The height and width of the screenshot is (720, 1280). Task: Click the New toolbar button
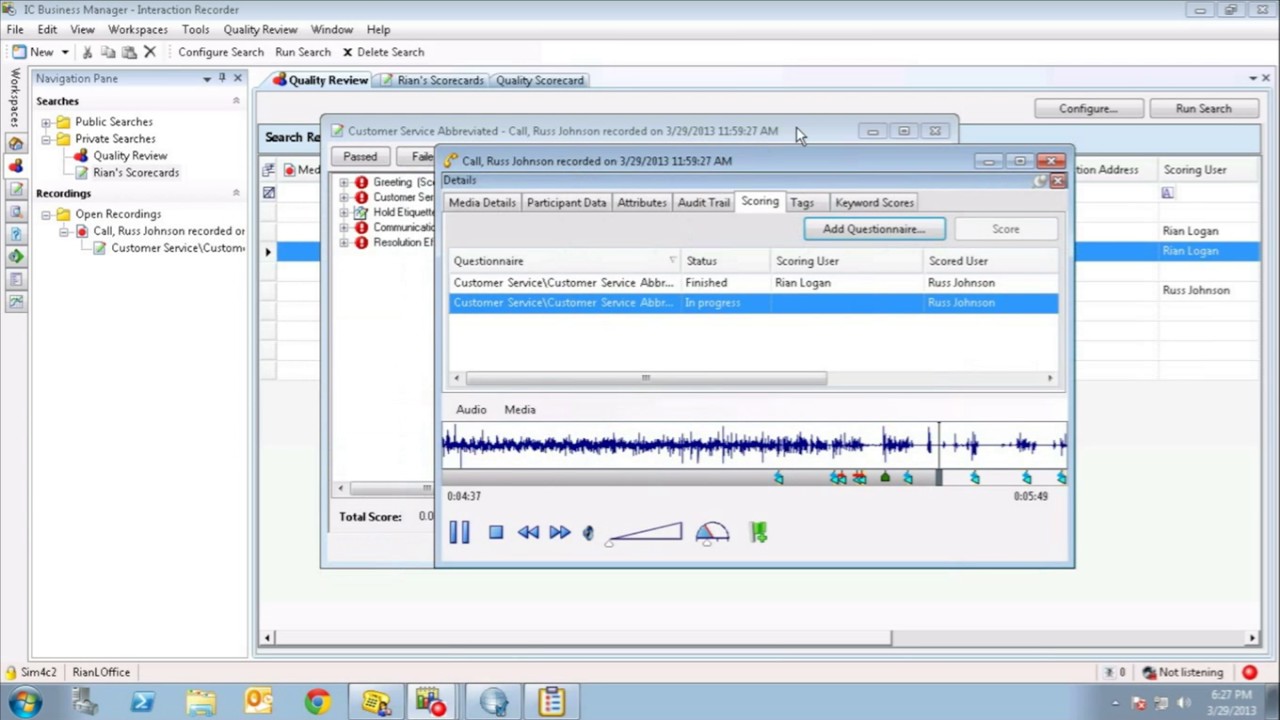click(33, 52)
